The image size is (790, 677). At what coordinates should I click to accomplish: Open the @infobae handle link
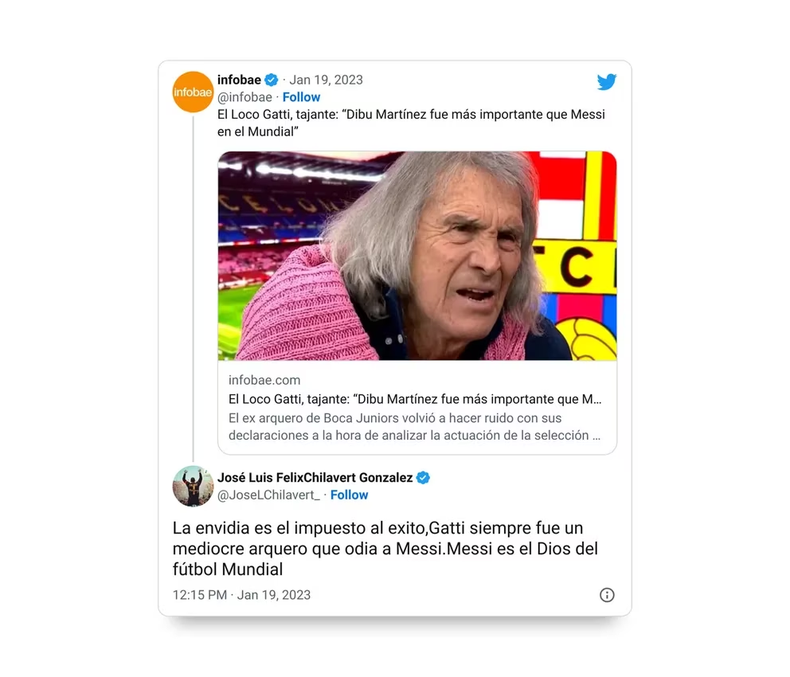point(245,97)
